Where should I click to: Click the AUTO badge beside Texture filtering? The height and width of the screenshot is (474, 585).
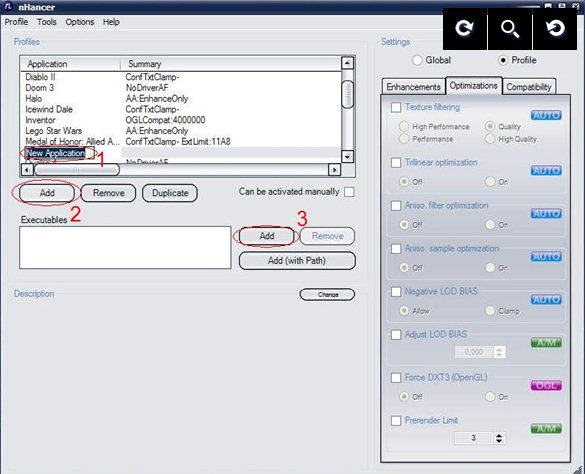546,115
